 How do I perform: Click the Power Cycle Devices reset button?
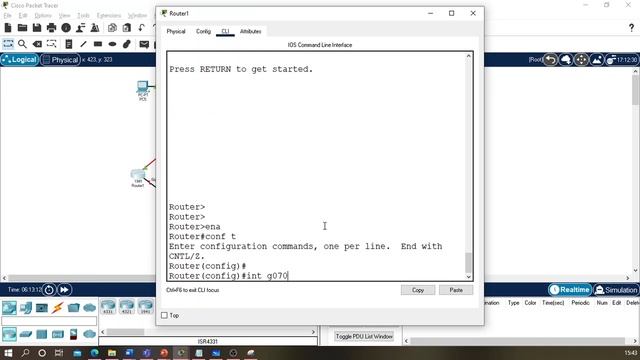49,290
